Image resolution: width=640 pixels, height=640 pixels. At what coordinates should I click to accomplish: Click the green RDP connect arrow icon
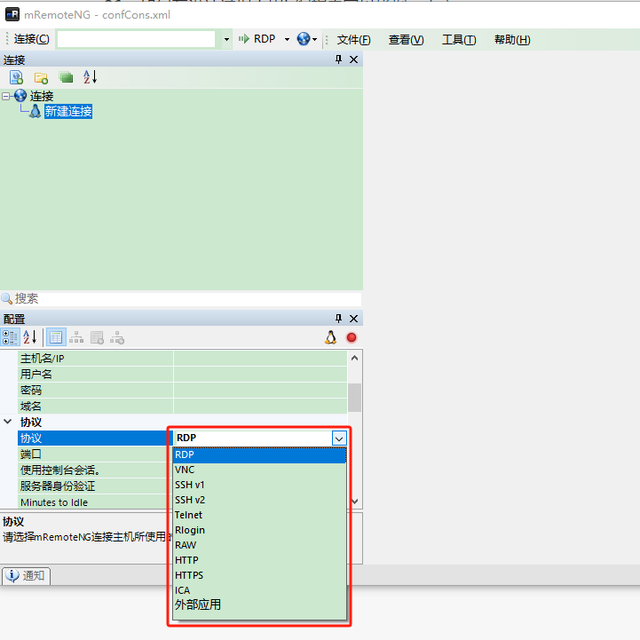(x=244, y=39)
